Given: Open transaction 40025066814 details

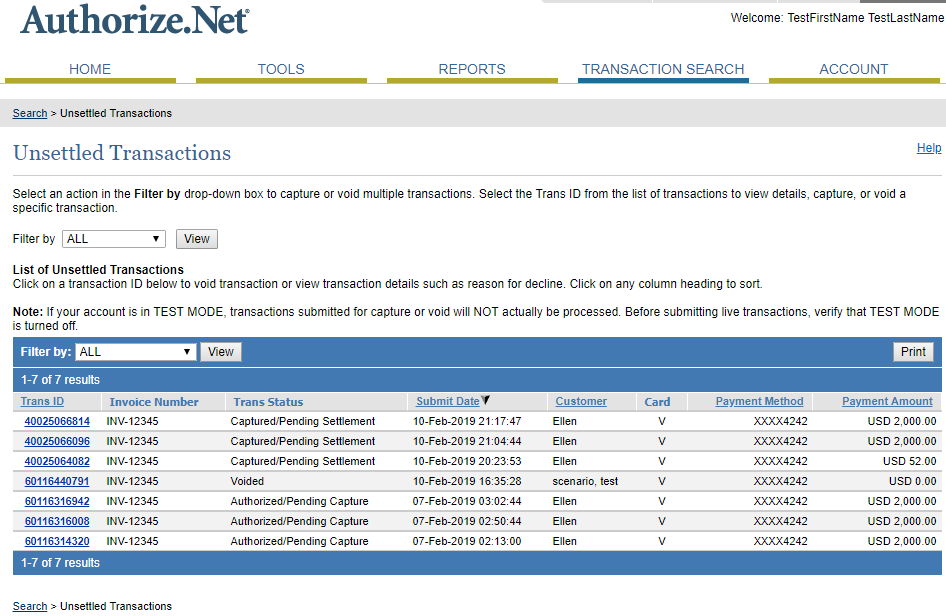Looking at the screenshot, I should point(57,422).
